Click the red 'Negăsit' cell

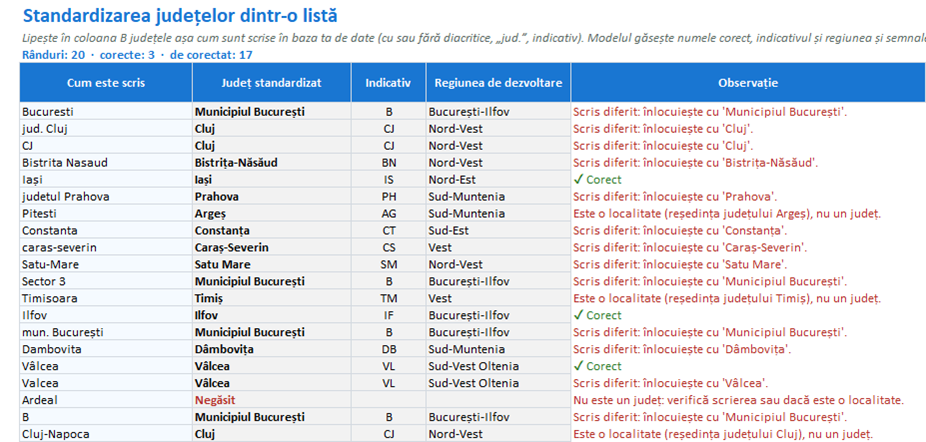pyautogui.click(x=272, y=400)
